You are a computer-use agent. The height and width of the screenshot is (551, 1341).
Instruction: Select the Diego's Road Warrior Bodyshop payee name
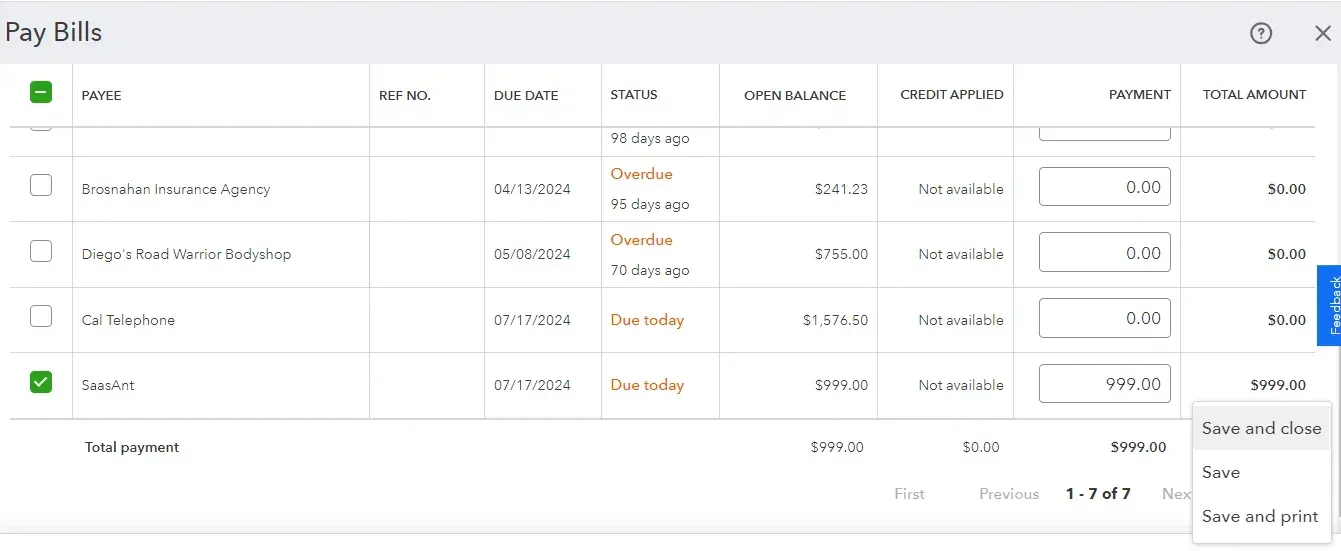click(x=186, y=254)
